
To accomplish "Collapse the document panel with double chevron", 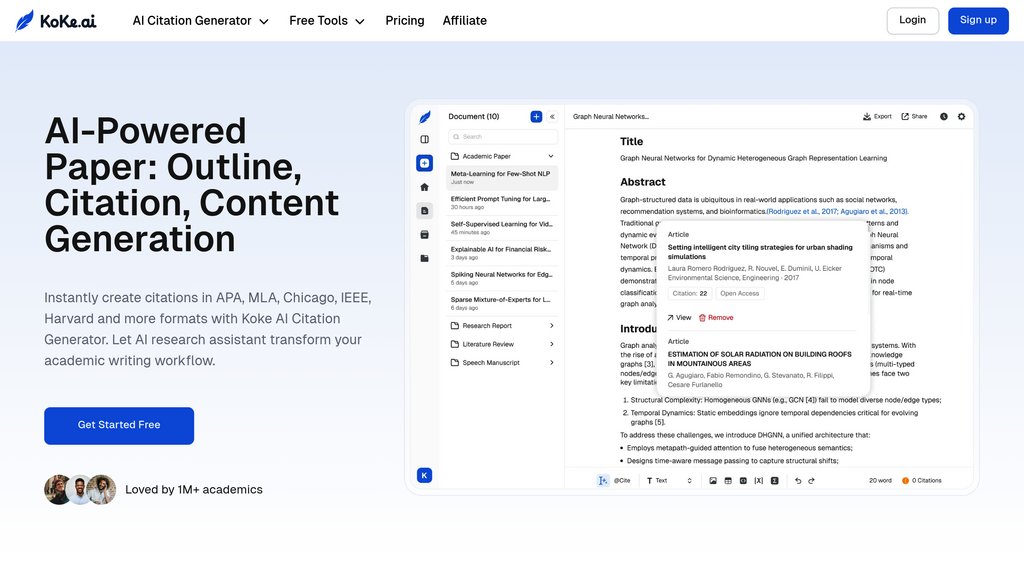I will pyautogui.click(x=552, y=116).
